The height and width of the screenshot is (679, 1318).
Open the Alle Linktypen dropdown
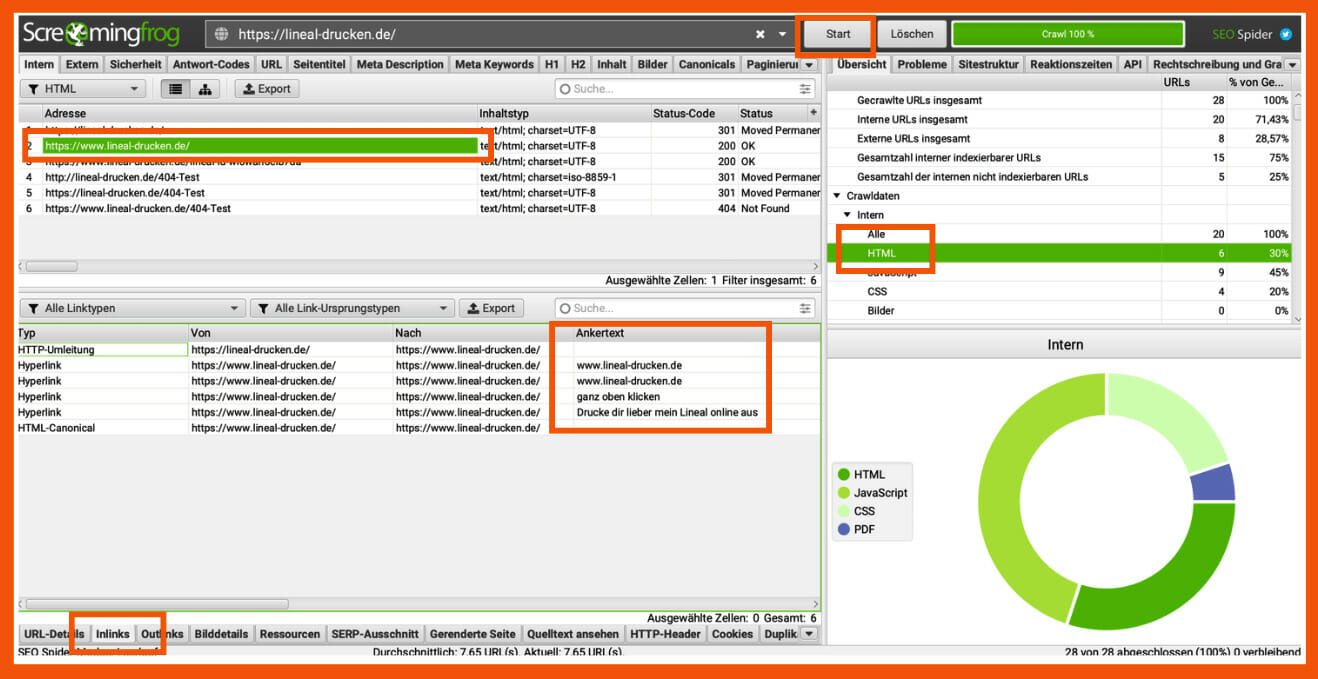tap(132, 308)
